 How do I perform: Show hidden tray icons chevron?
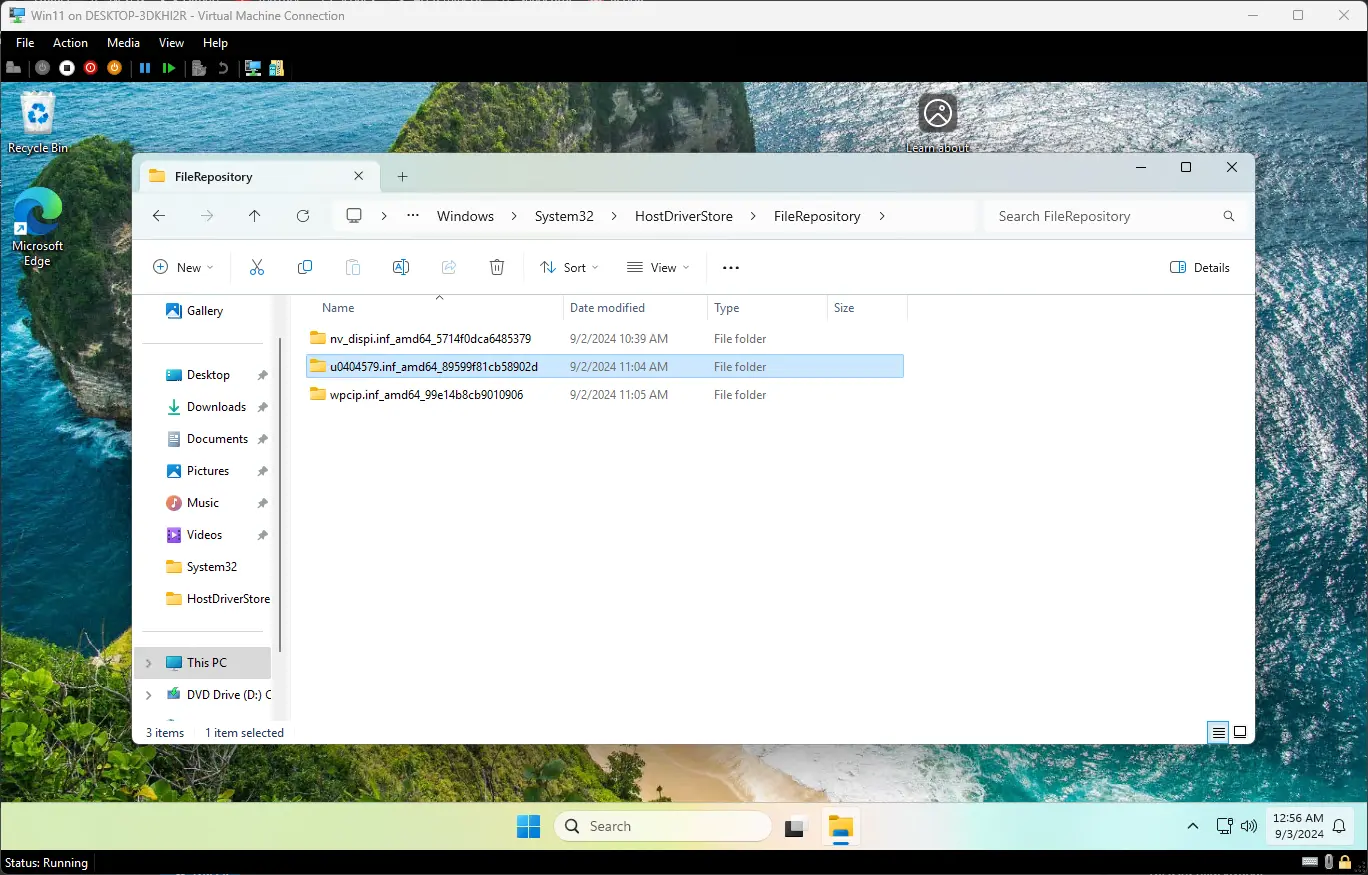click(1193, 826)
